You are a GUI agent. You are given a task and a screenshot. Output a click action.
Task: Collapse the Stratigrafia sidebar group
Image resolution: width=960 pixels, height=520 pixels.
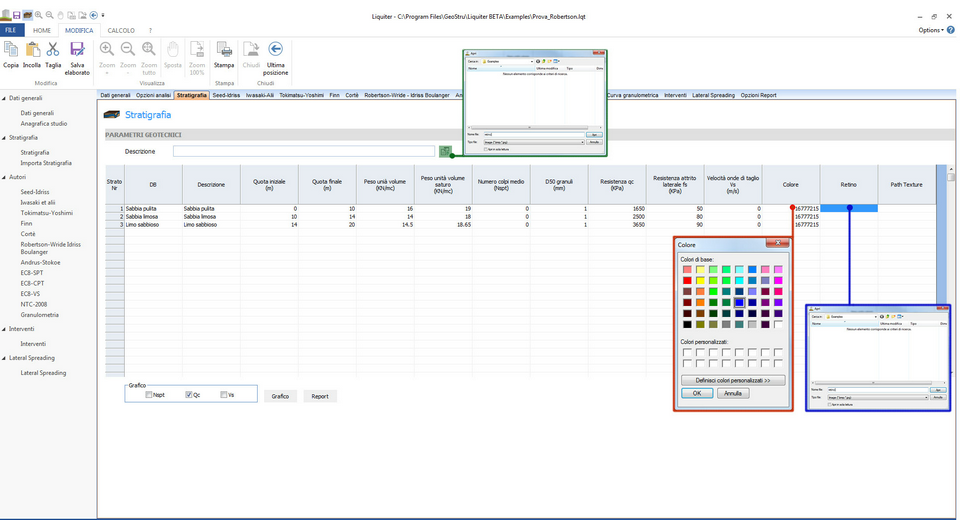click(4, 138)
